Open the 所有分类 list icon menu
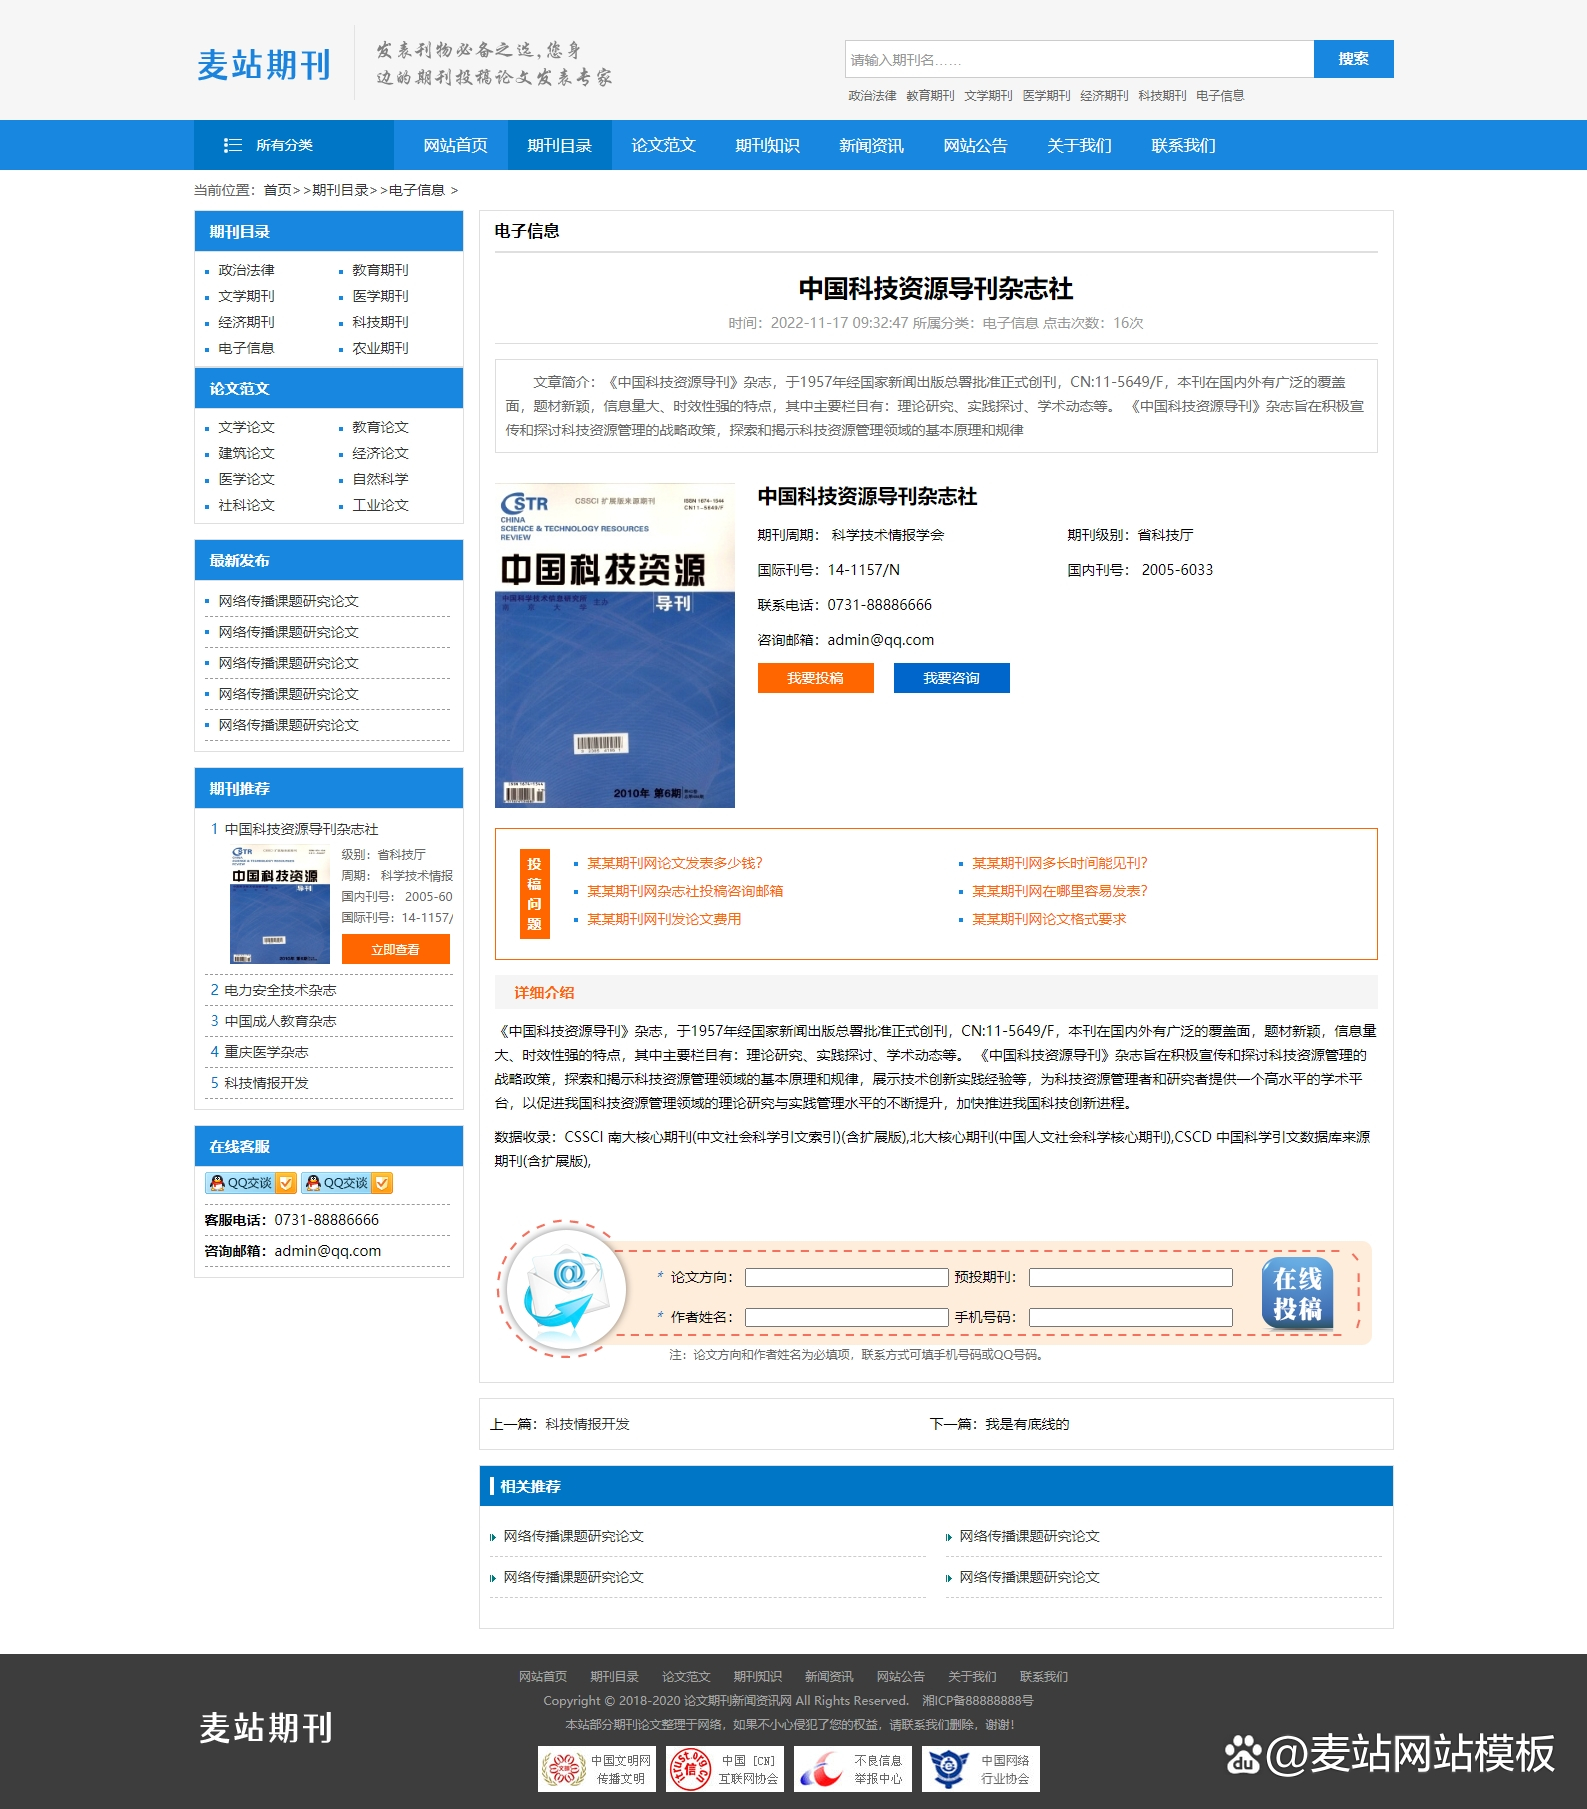This screenshot has height=1809, width=1587. coord(232,145)
